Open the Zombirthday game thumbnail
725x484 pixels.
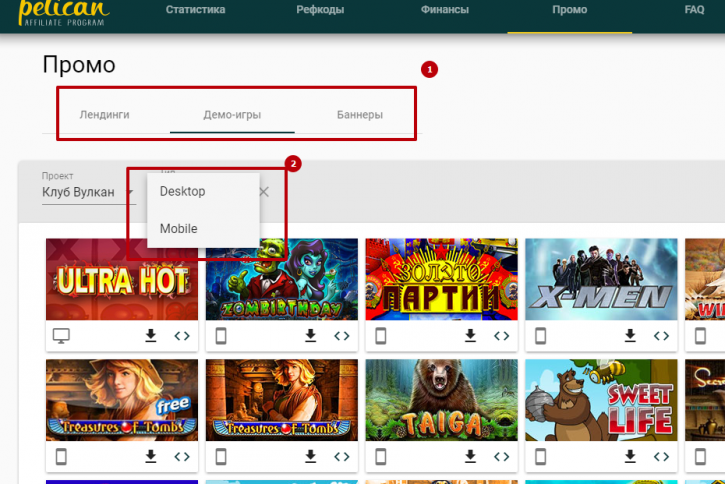tap(282, 279)
